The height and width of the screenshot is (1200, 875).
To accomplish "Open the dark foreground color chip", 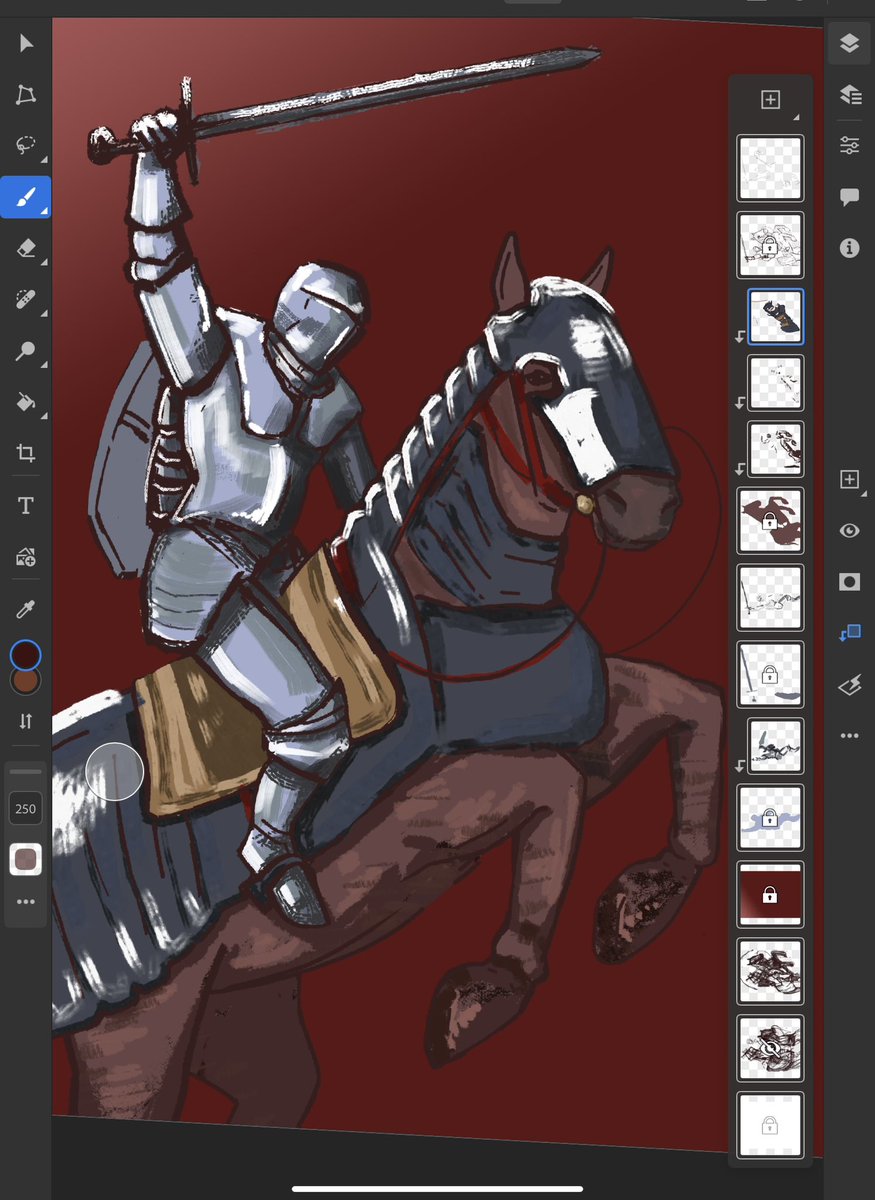I will pyautogui.click(x=25, y=655).
